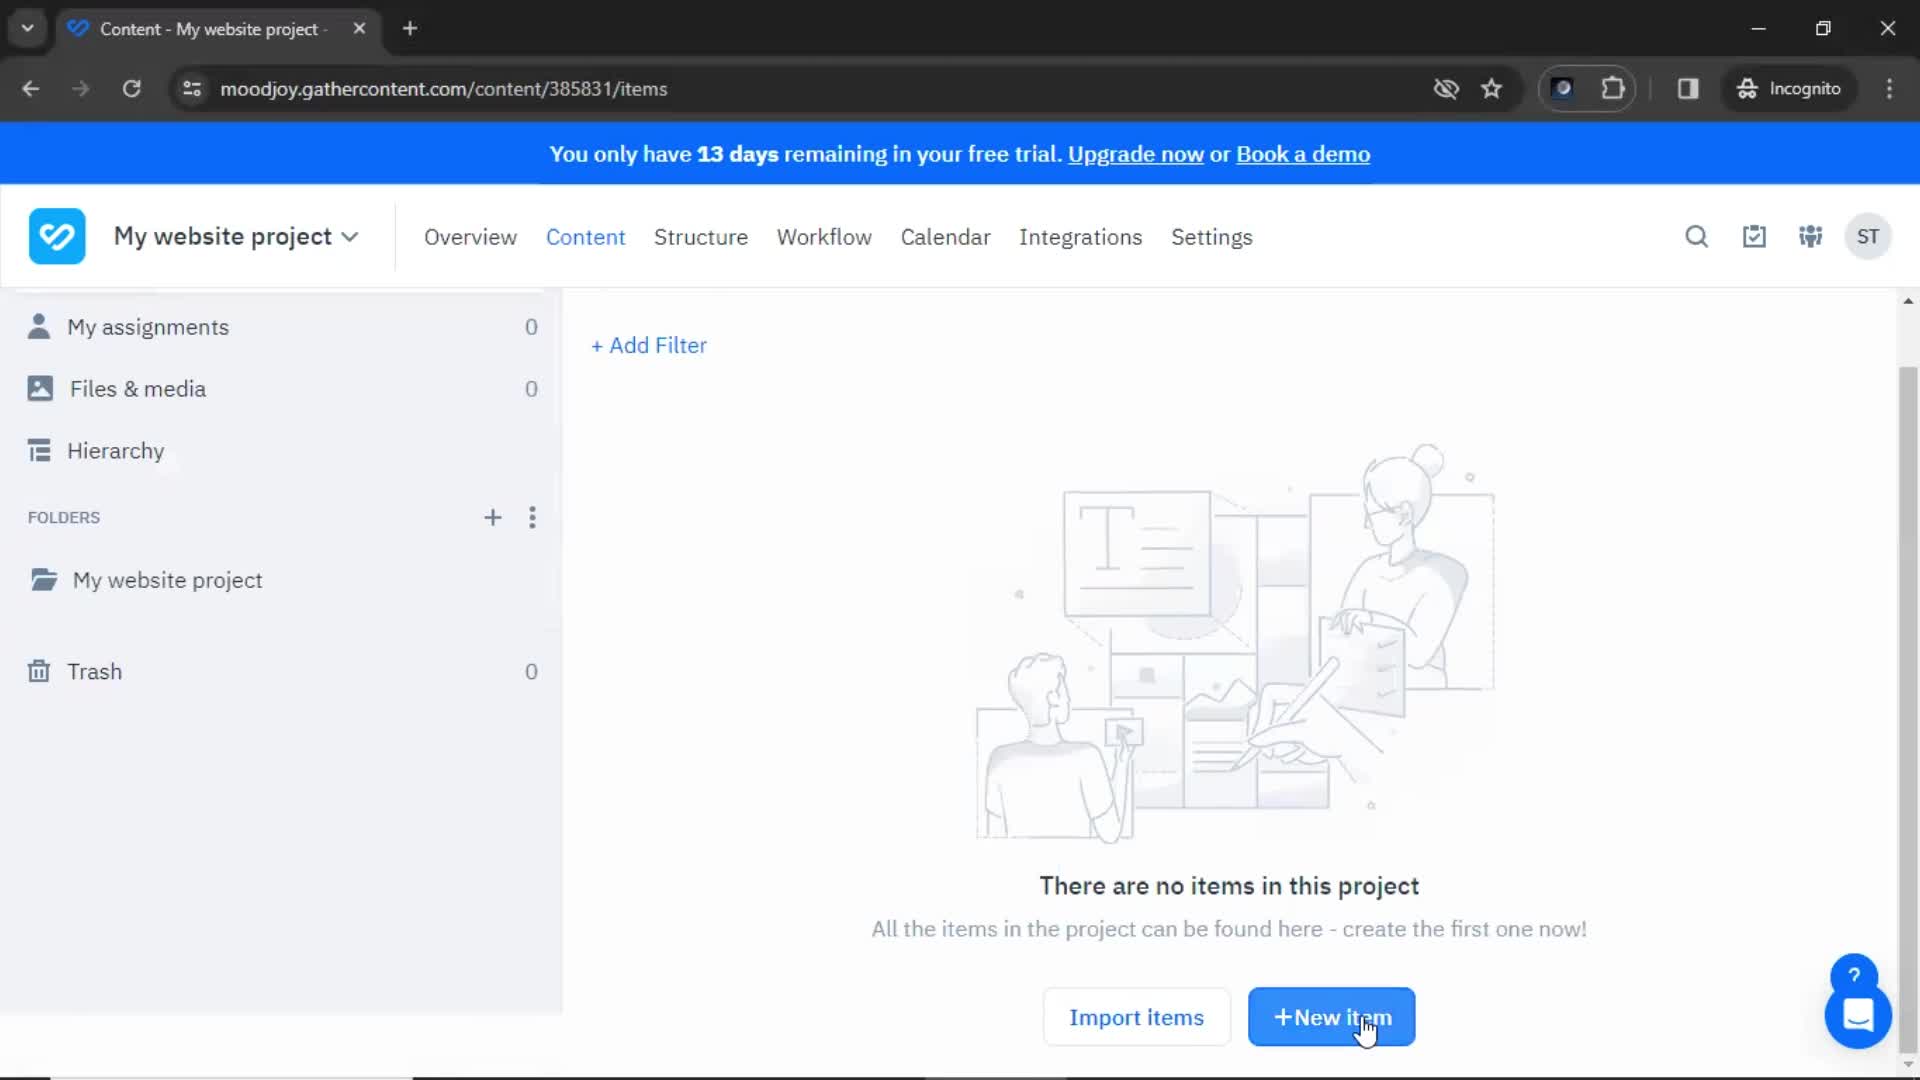
Task: Click the Book a demo link
Action: click(x=1302, y=154)
